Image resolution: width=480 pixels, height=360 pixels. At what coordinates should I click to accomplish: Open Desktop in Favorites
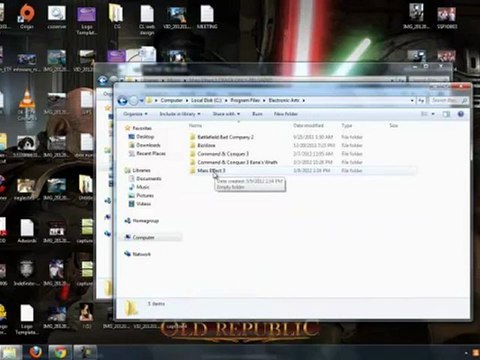[145, 137]
